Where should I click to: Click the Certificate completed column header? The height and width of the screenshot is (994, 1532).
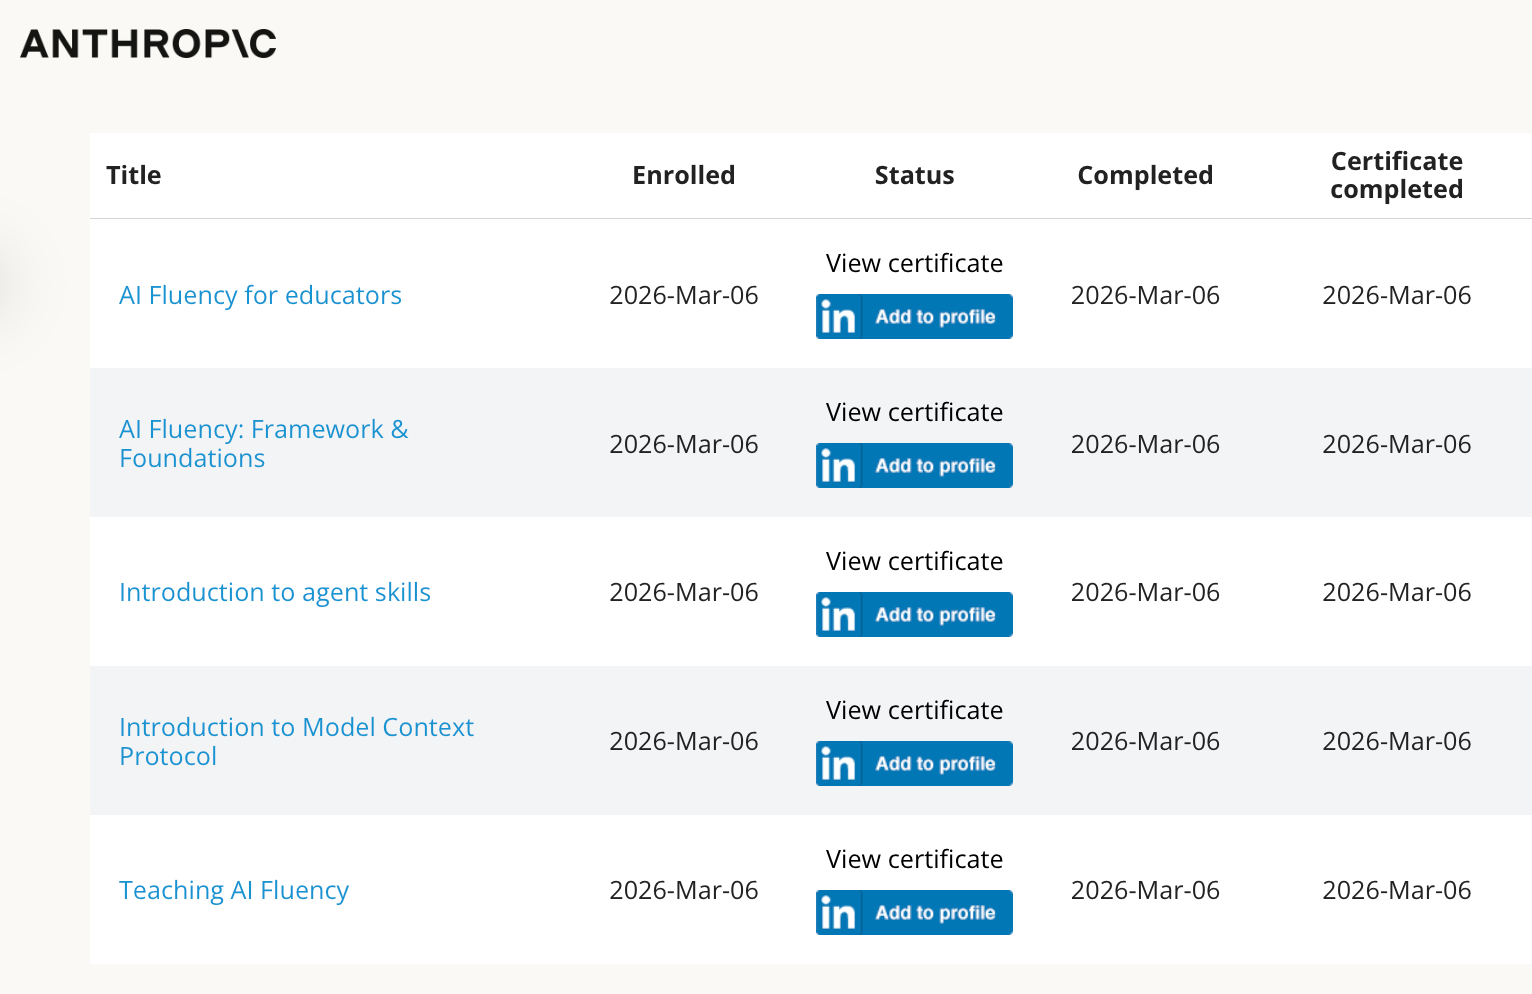[1397, 175]
